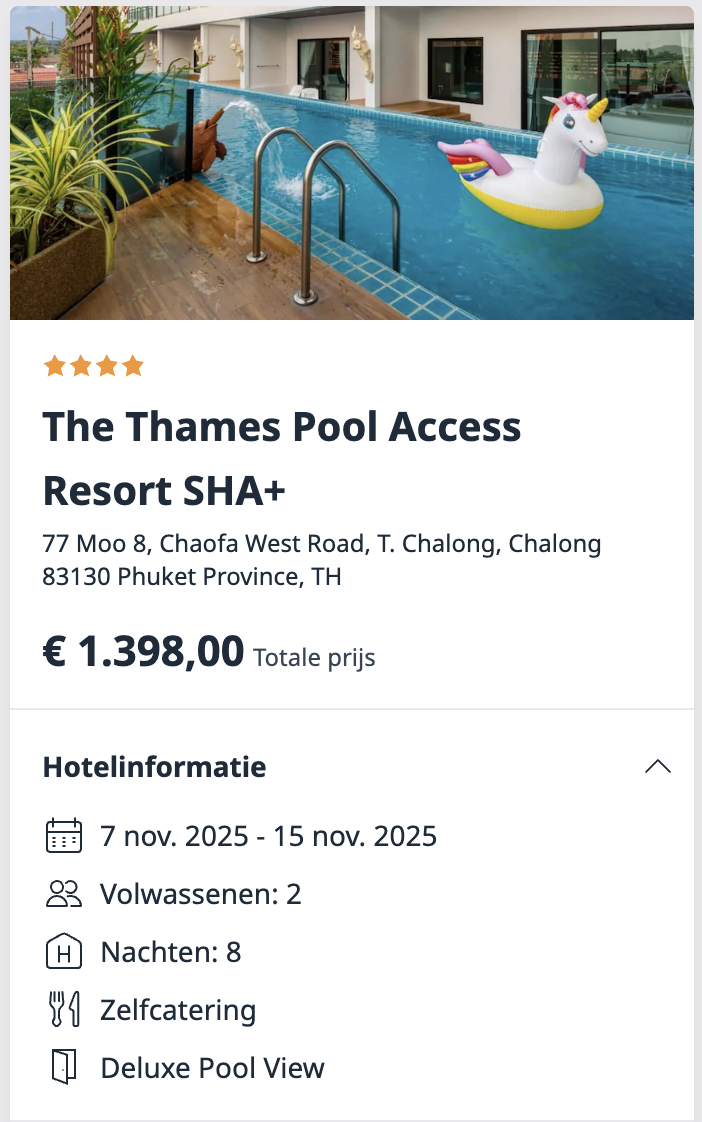Click the hotel H icon beside Nachten
Image resolution: width=702 pixels, height=1122 pixels.
pyautogui.click(x=64, y=952)
